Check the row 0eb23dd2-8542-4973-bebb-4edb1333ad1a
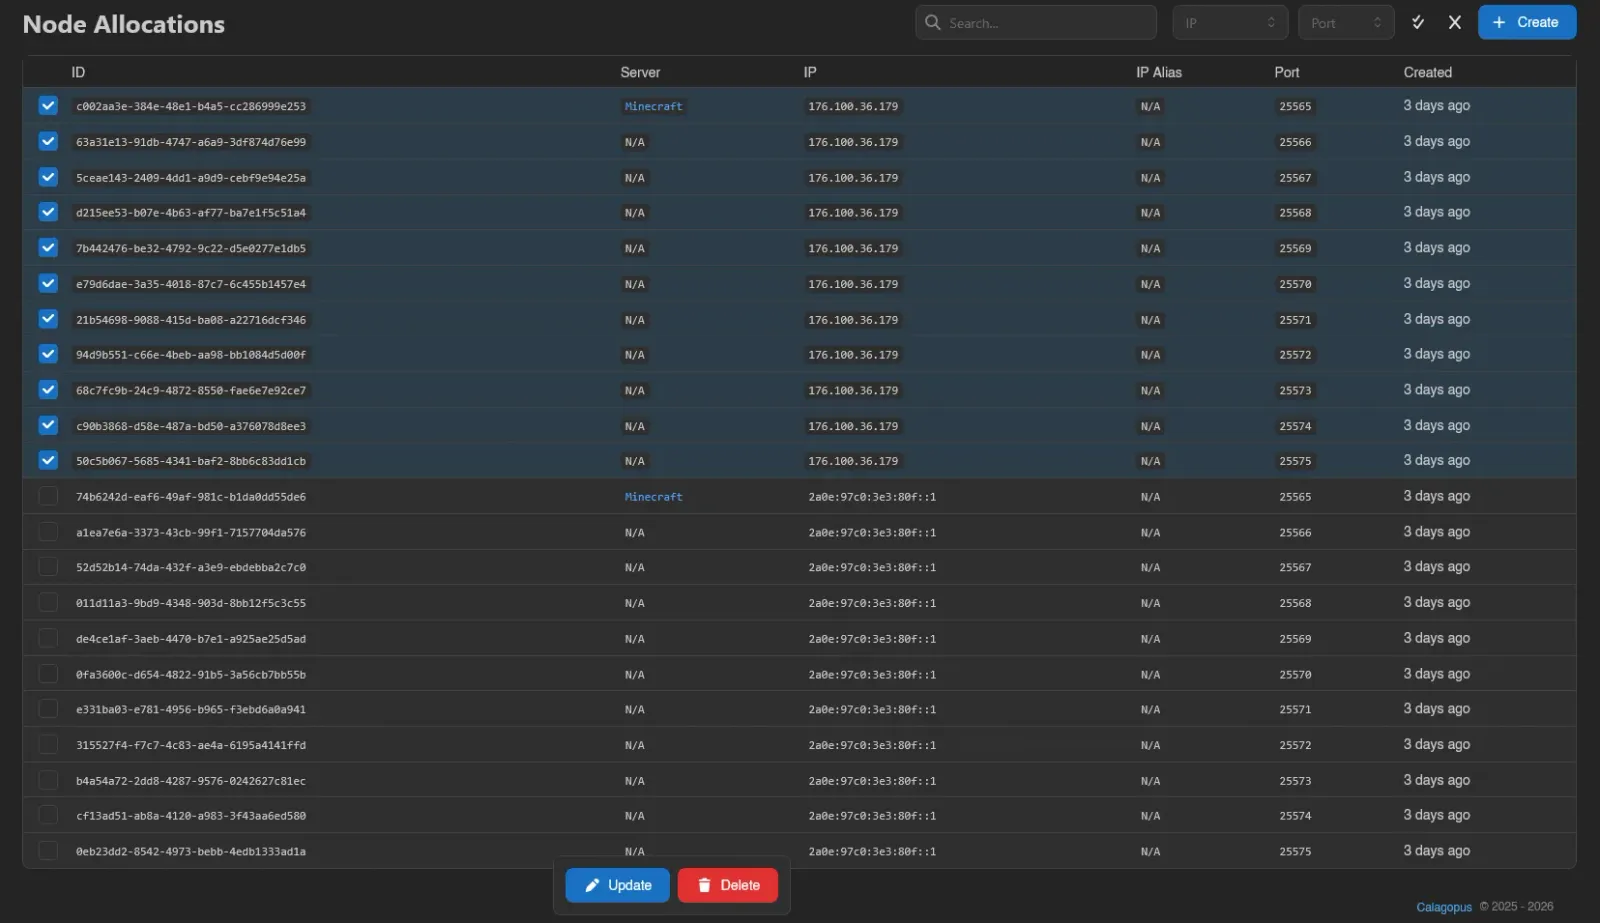Image resolution: width=1600 pixels, height=923 pixels. tap(48, 851)
